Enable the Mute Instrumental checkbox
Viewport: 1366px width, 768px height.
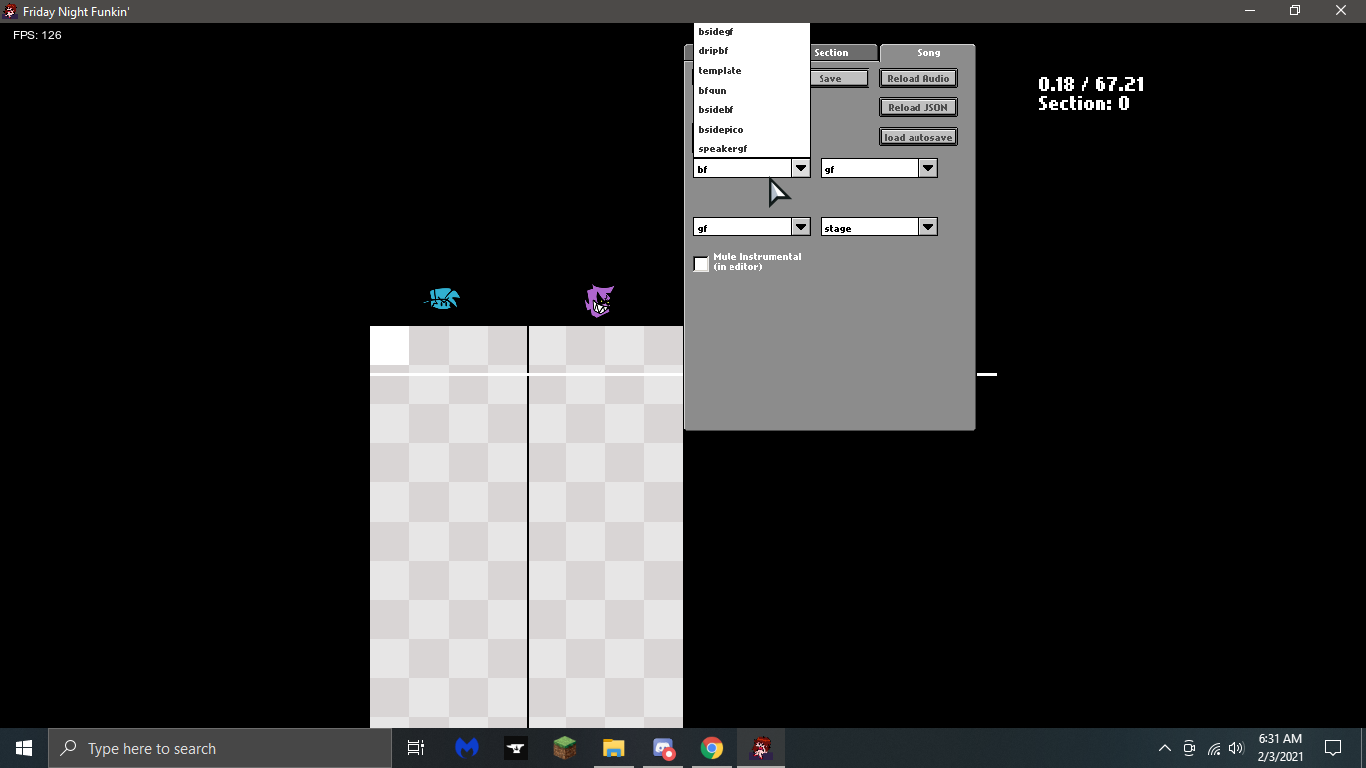(x=701, y=262)
